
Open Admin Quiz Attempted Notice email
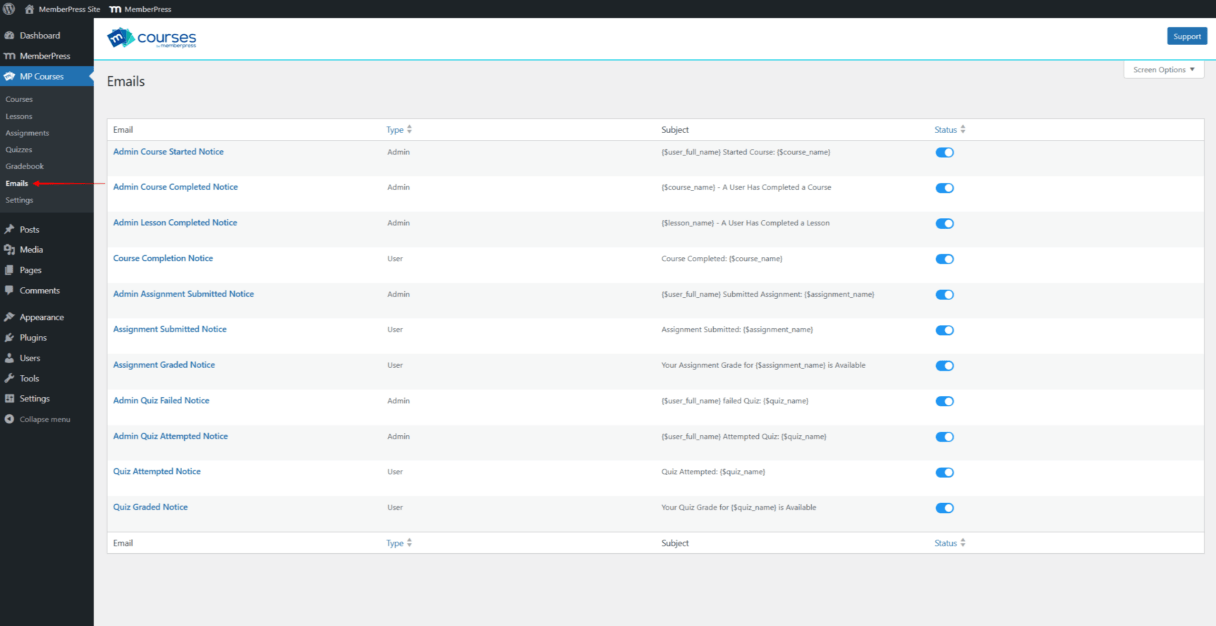(x=170, y=436)
